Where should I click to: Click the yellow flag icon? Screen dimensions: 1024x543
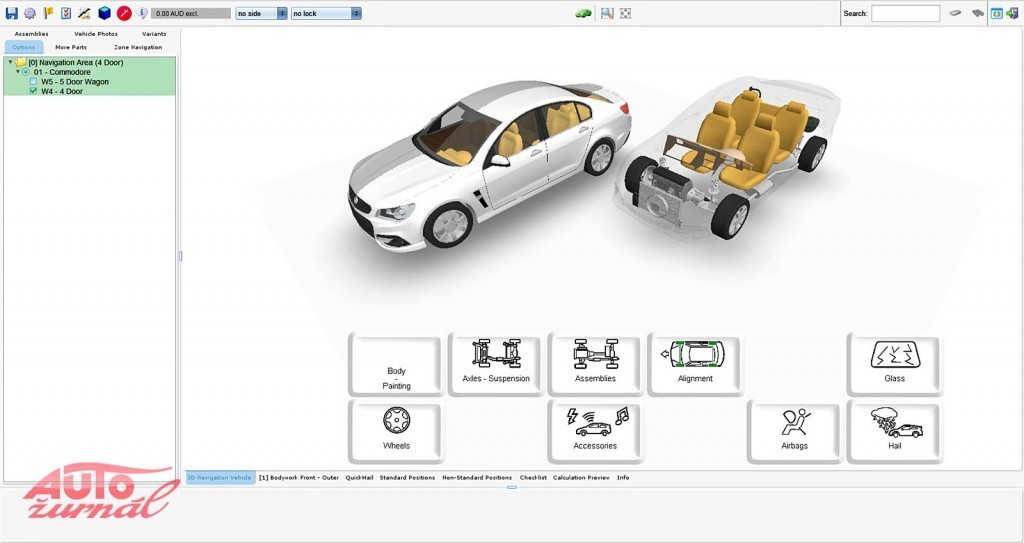(x=48, y=13)
